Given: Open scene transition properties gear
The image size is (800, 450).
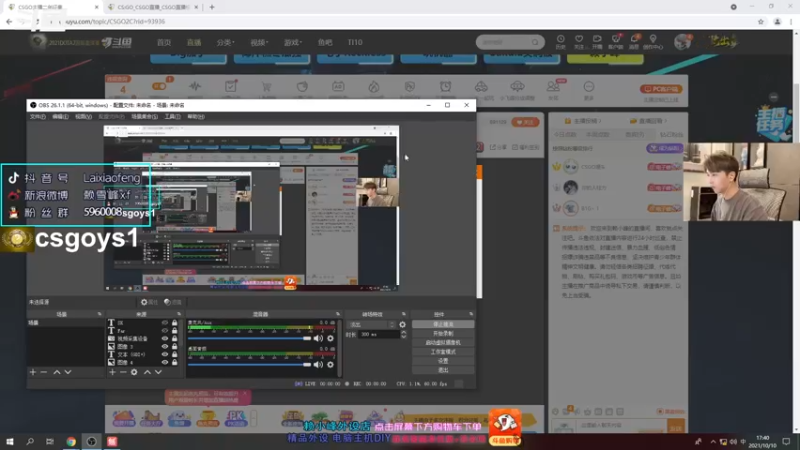Looking at the screenshot, I should pyautogui.click(x=403, y=324).
